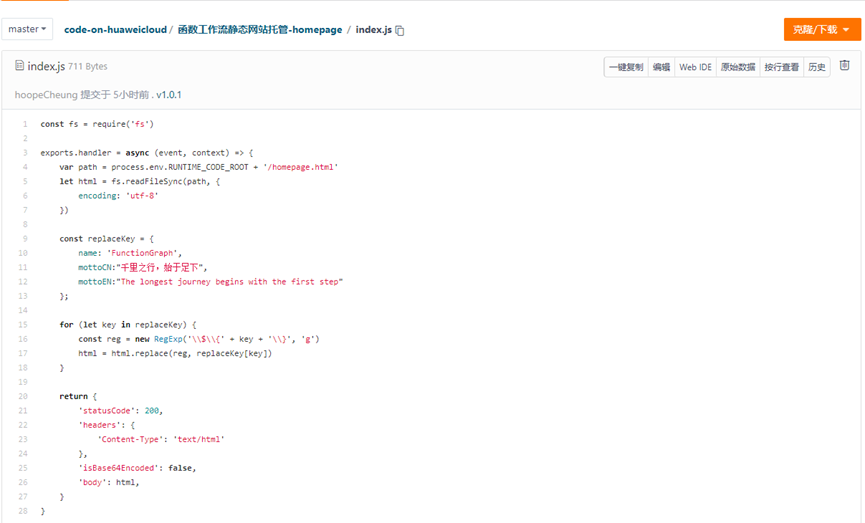Click index.js in the breadcrumb path
This screenshot has height=523, width=865.
tap(373, 30)
